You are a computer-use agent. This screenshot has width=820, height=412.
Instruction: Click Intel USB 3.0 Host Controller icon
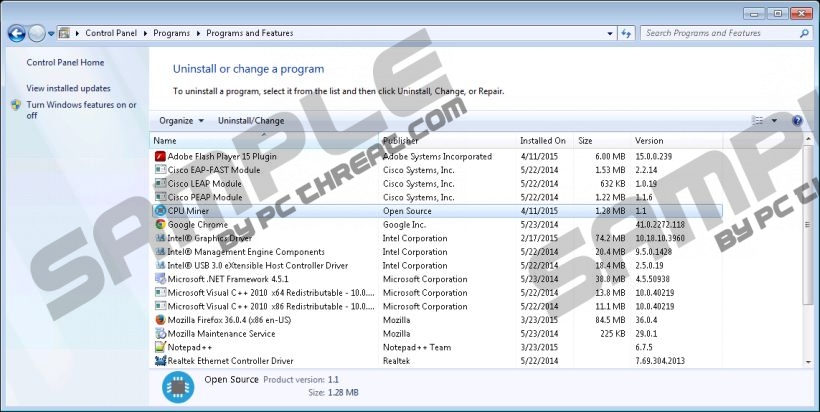pyautogui.click(x=161, y=265)
